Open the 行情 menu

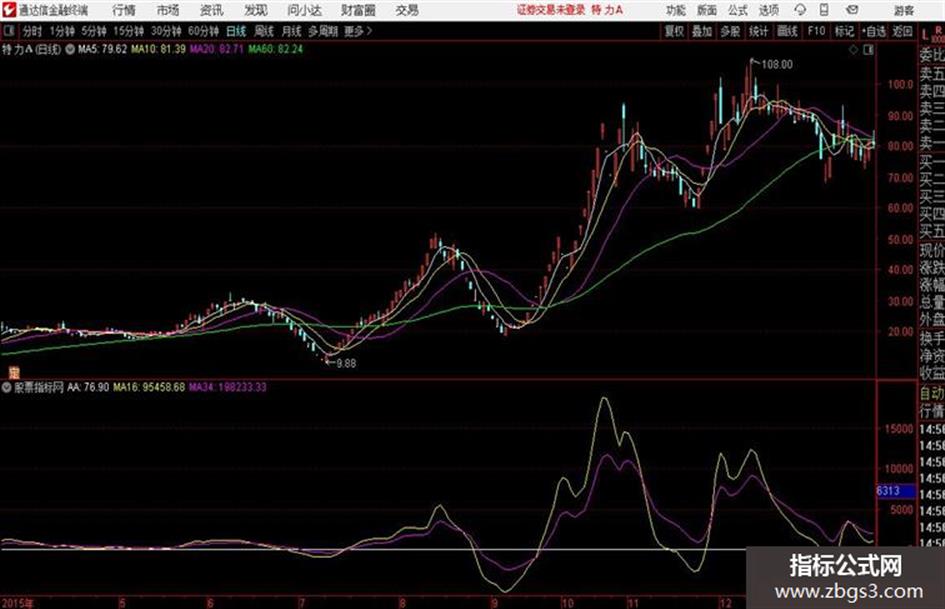tap(124, 10)
